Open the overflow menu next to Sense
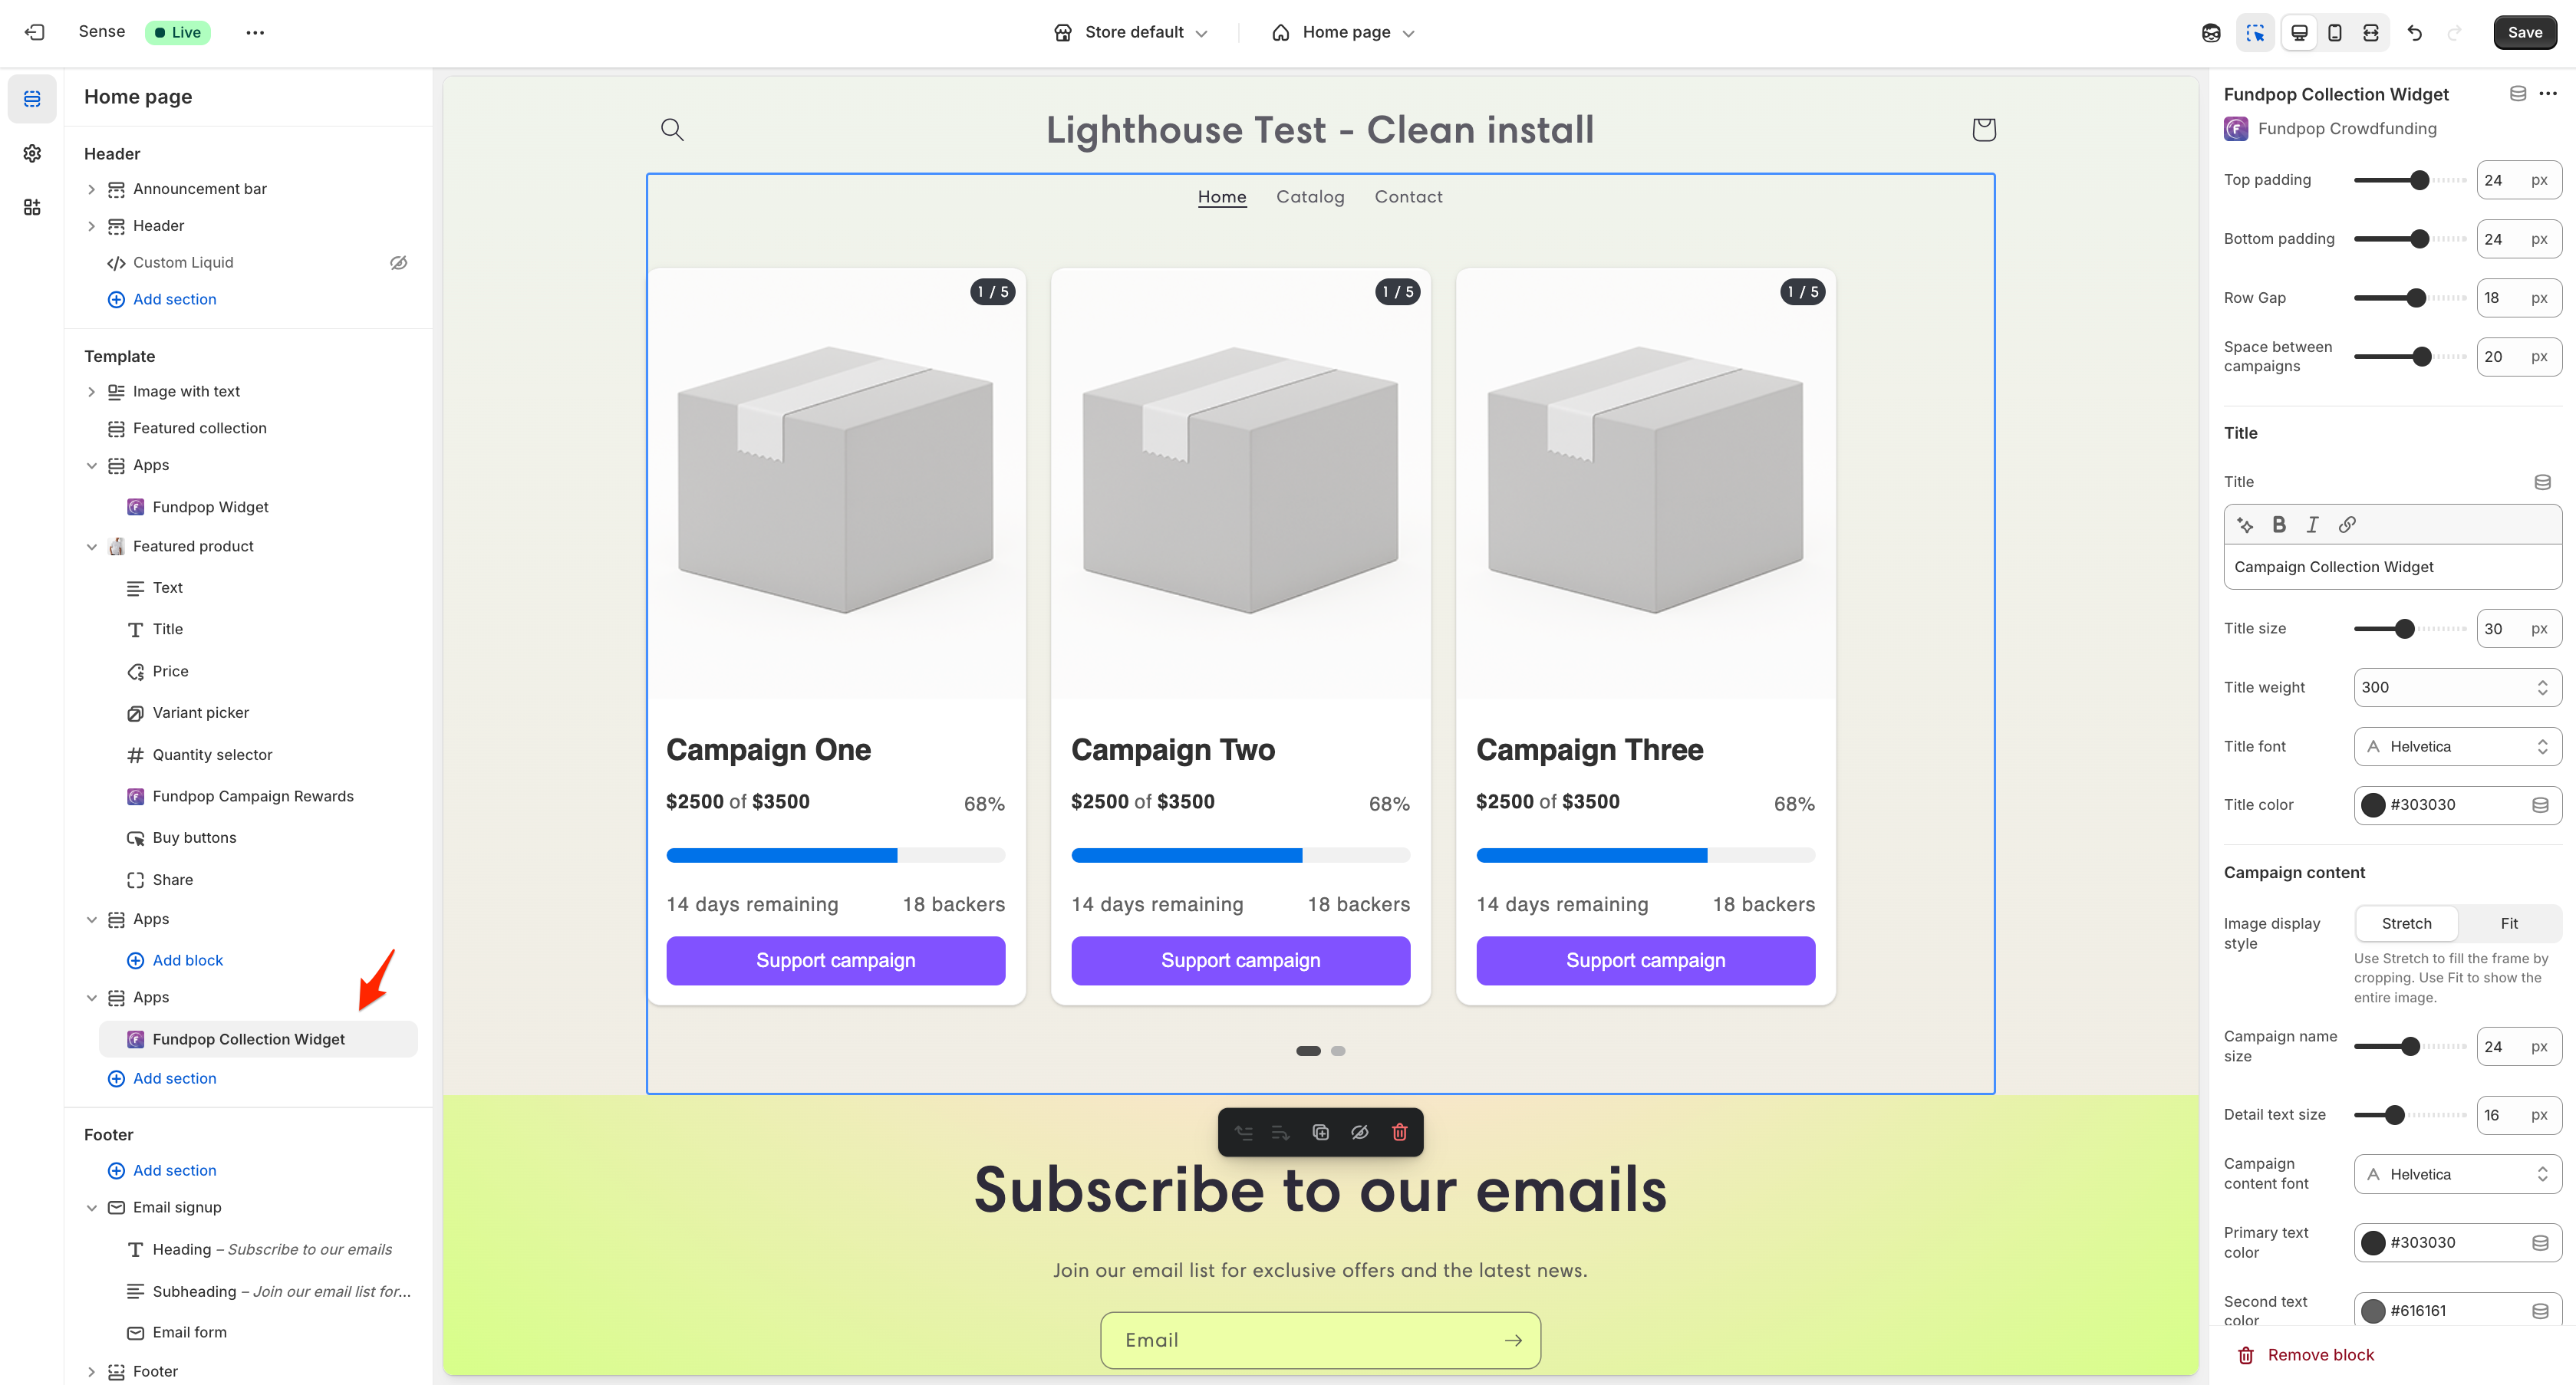 pos(255,32)
